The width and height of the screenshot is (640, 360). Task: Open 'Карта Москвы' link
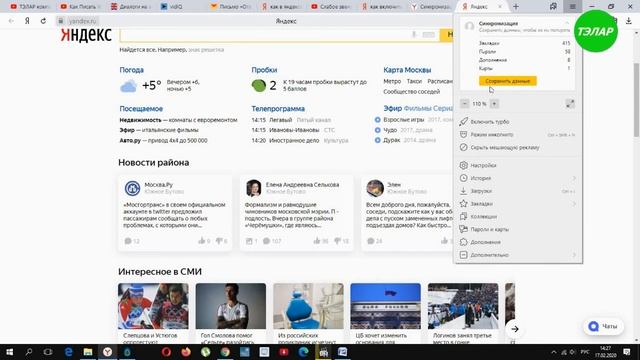click(x=407, y=70)
